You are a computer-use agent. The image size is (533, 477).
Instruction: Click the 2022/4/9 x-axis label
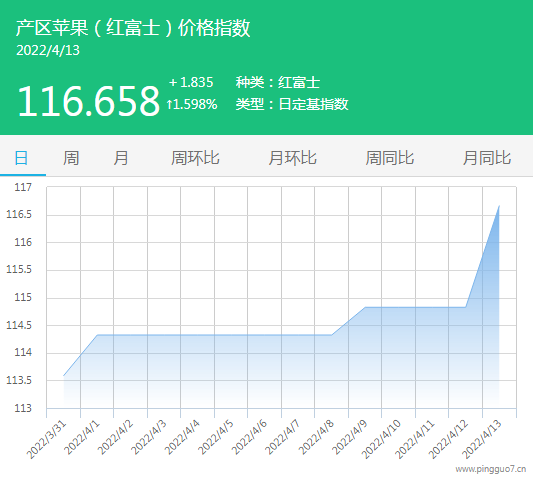350,437
